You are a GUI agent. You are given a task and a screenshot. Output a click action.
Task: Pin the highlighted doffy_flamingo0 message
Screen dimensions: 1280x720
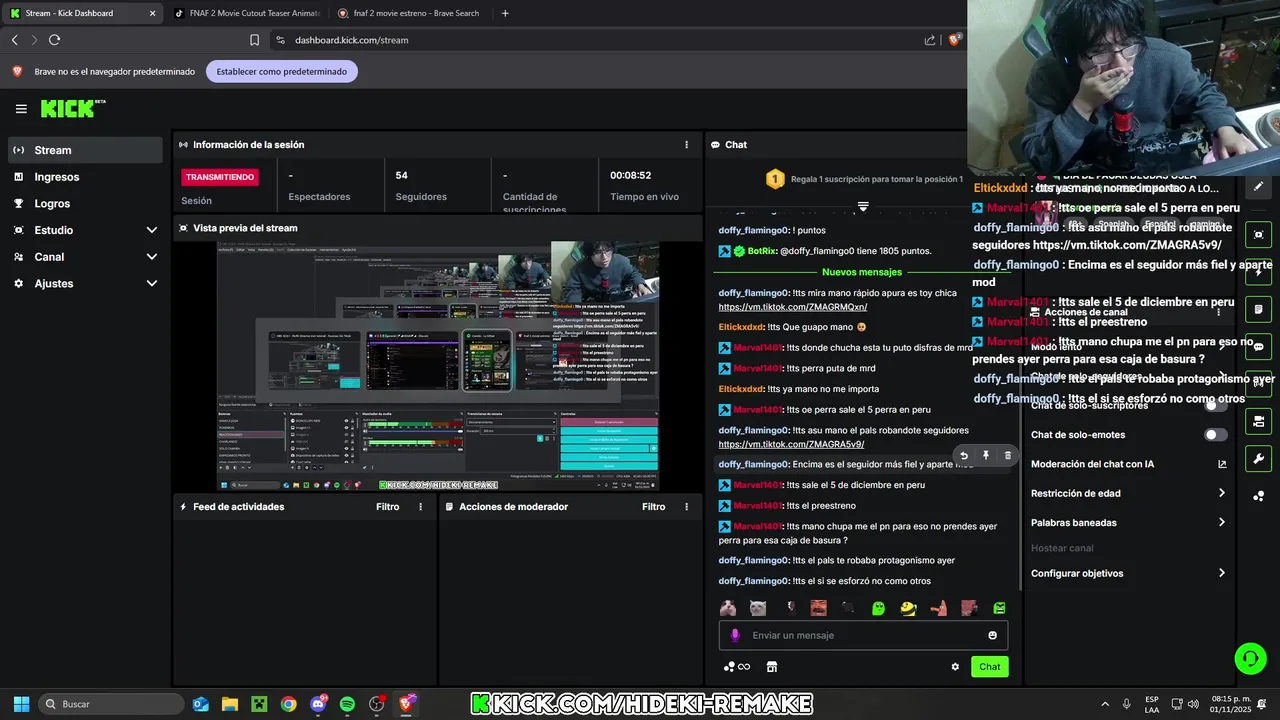click(x=986, y=456)
